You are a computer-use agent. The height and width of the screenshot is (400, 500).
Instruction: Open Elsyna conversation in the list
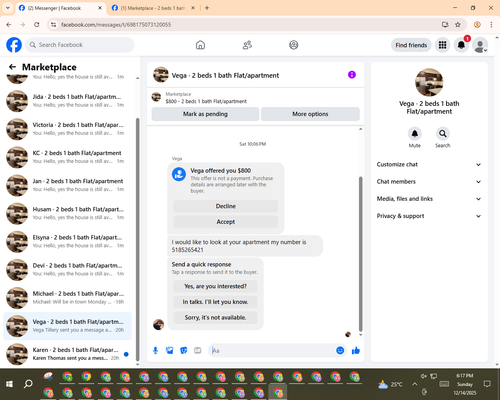(x=67, y=241)
